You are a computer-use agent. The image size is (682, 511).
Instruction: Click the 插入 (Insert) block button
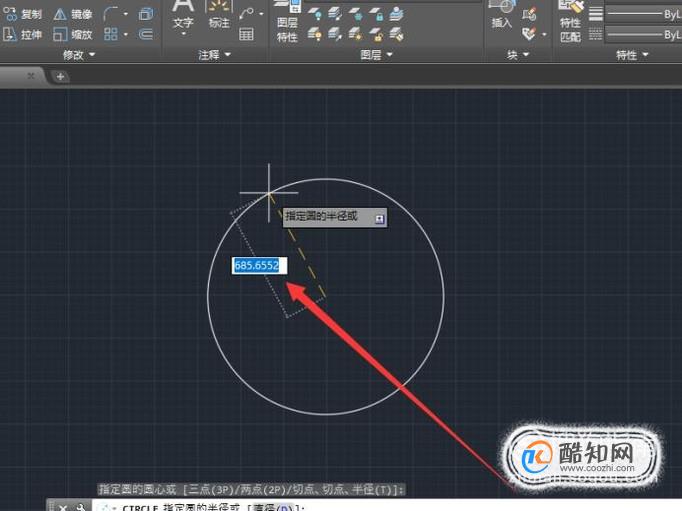tap(501, 15)
